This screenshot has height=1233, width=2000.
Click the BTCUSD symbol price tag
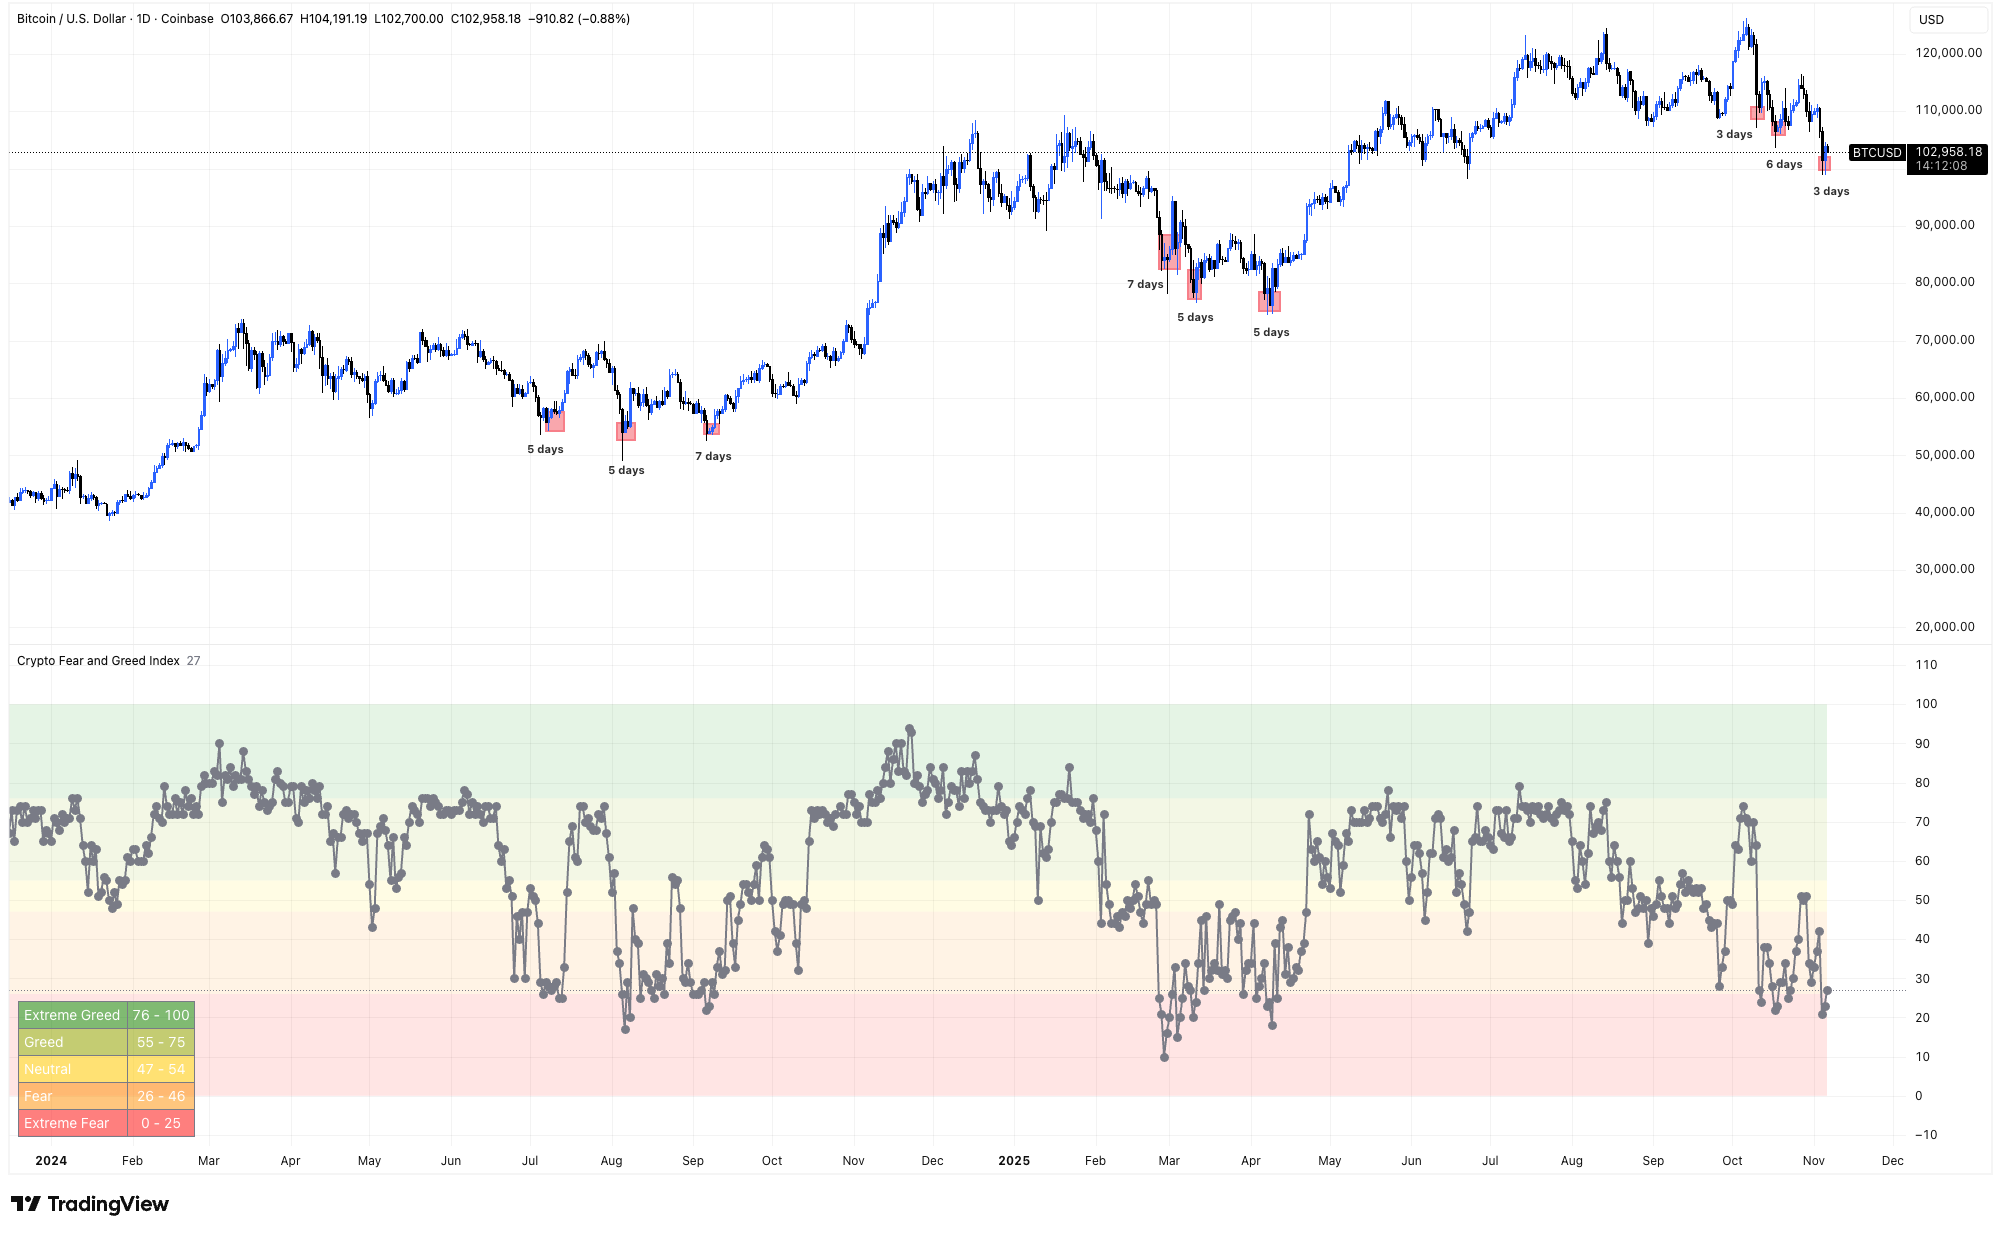point(1876,153)
